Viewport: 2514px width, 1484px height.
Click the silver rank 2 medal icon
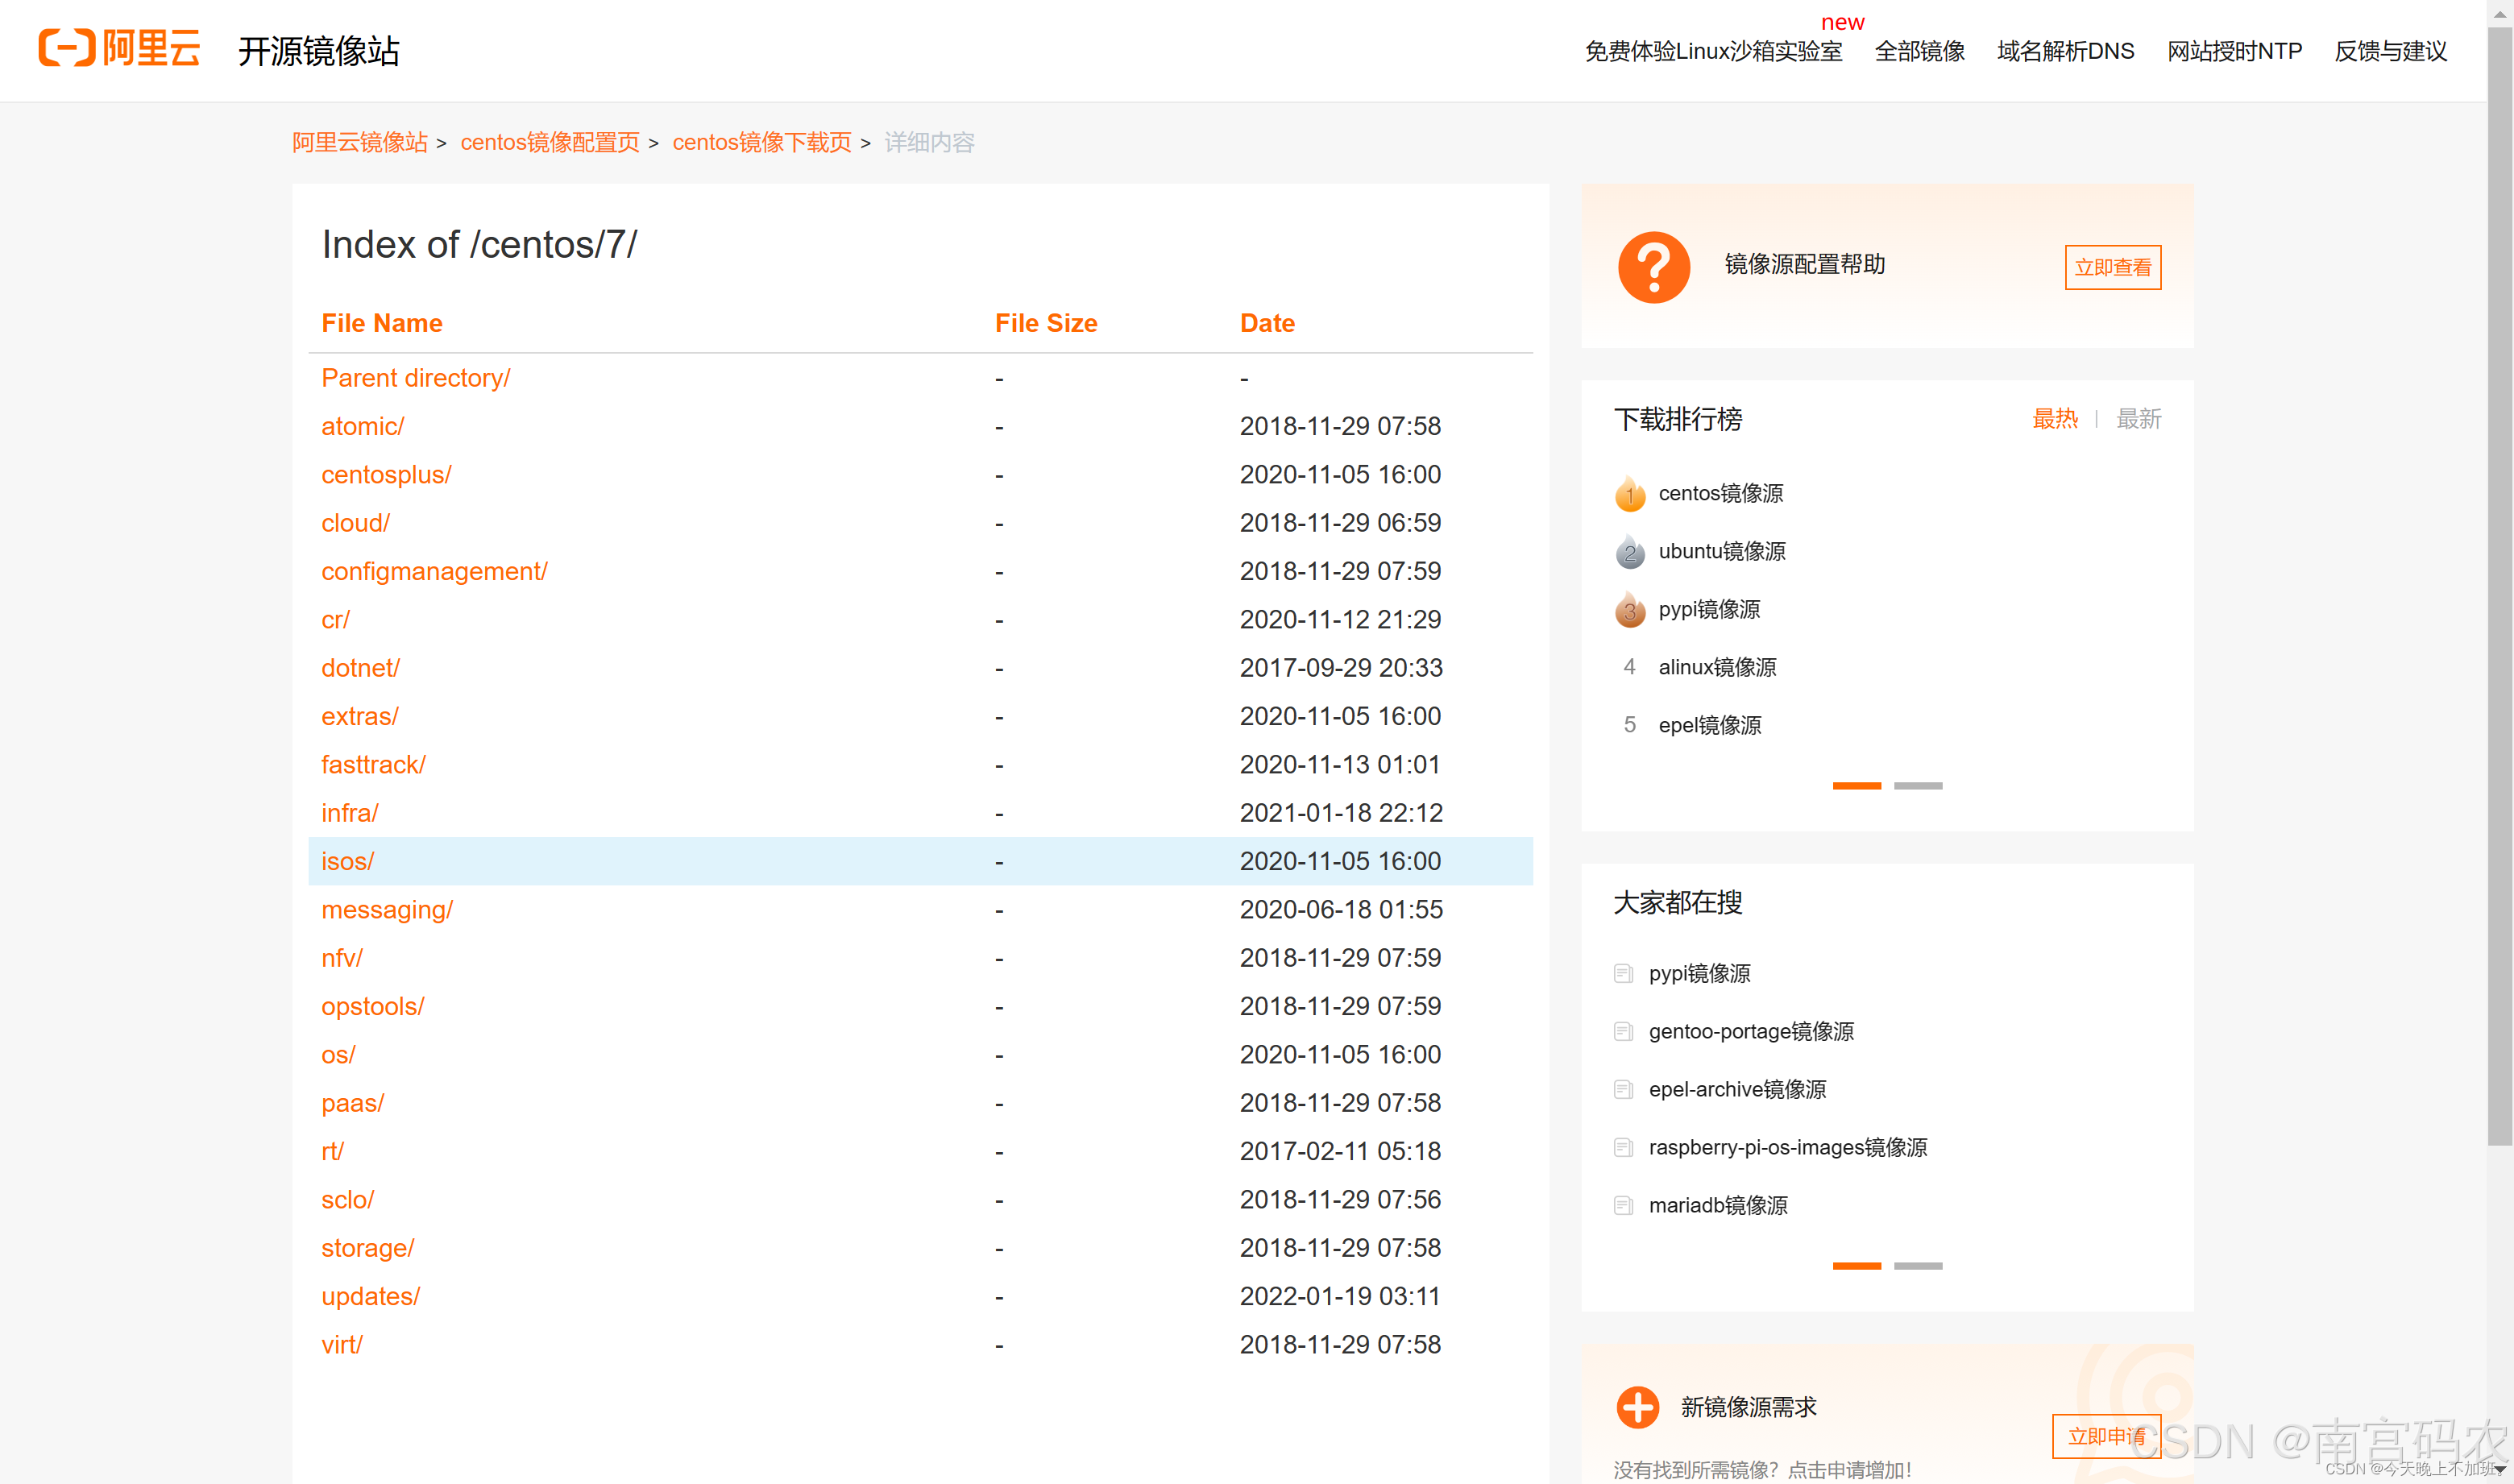[x=1629, y=552]
